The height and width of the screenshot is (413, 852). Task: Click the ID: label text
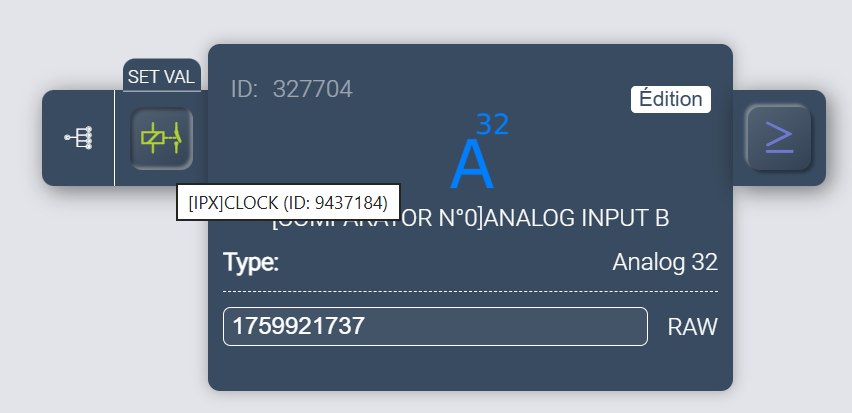tap(245, 89)
